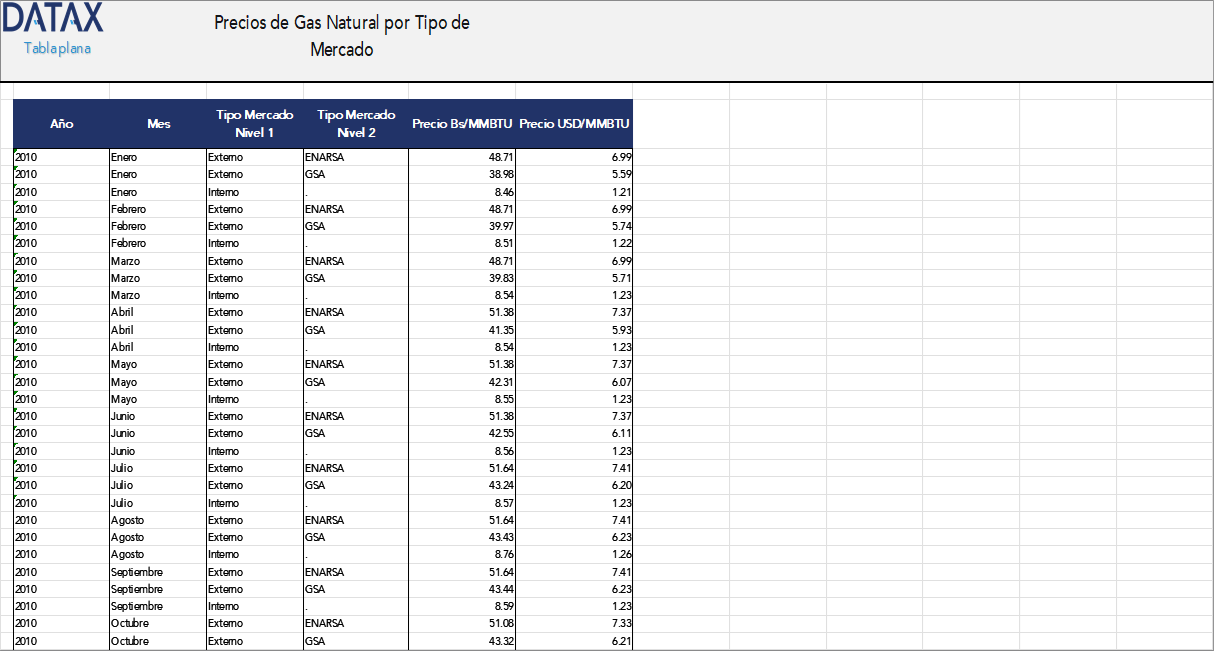Click the 6.99 USD price for Enero ENARSA
The height and width of the screenshot is (651, 1214).
pyautogui.click(x=621, y=157)
